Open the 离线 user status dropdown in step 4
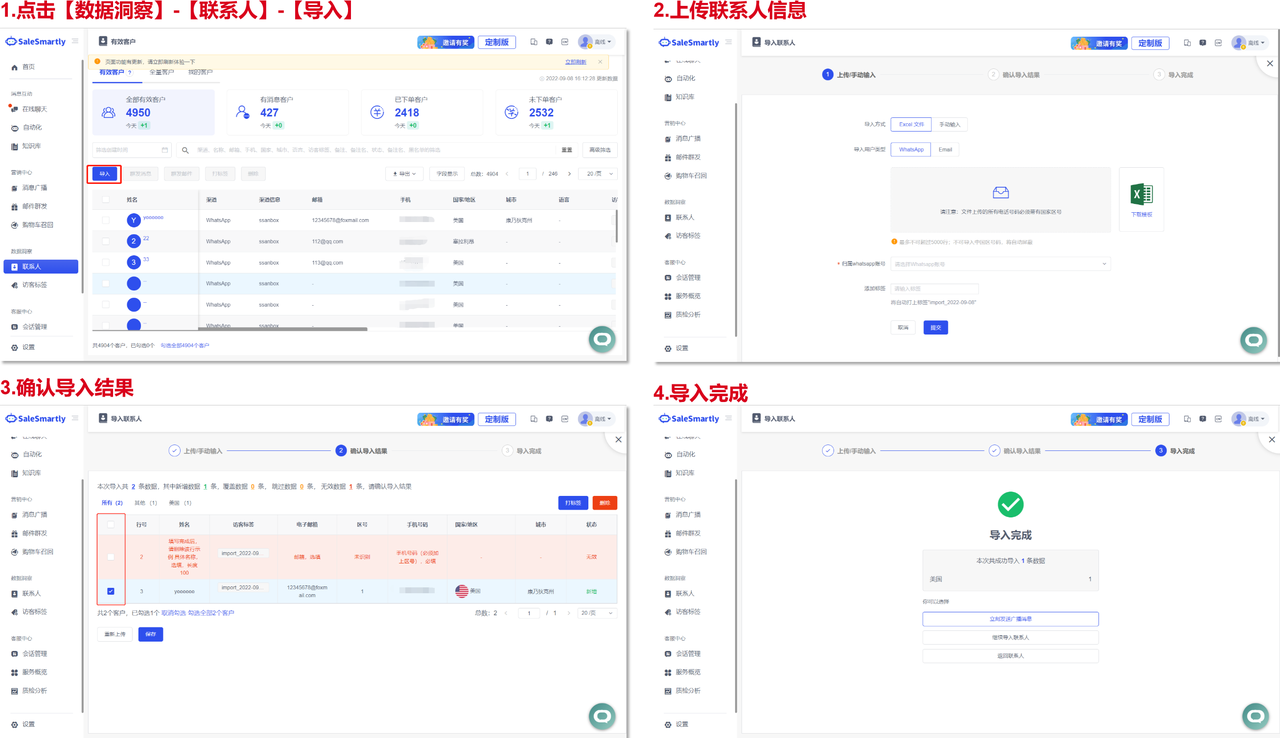Image resolution: width=1280 pixels, height=738 pixels. [1249, 419]
